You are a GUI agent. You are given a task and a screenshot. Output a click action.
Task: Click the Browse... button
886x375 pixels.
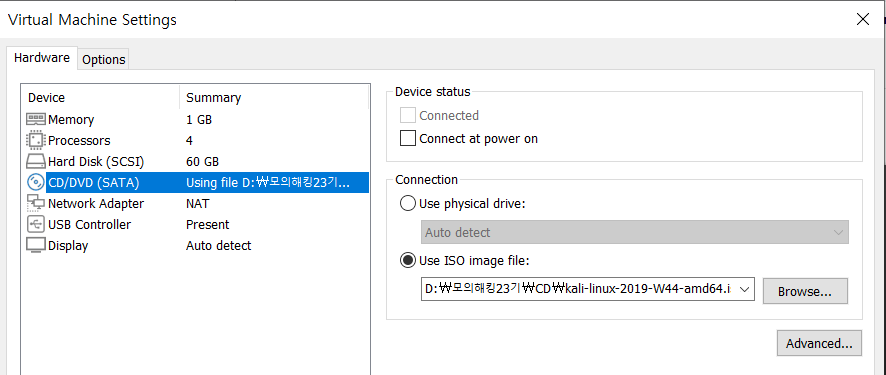point(805,291)
